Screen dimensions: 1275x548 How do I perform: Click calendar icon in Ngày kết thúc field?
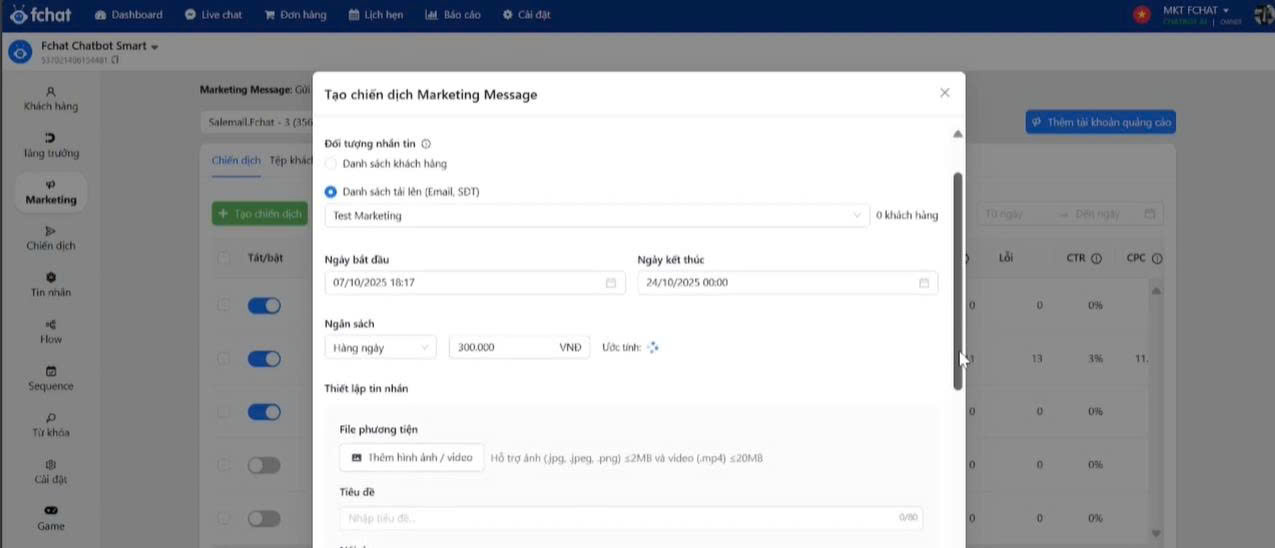[x=924, y=283]
